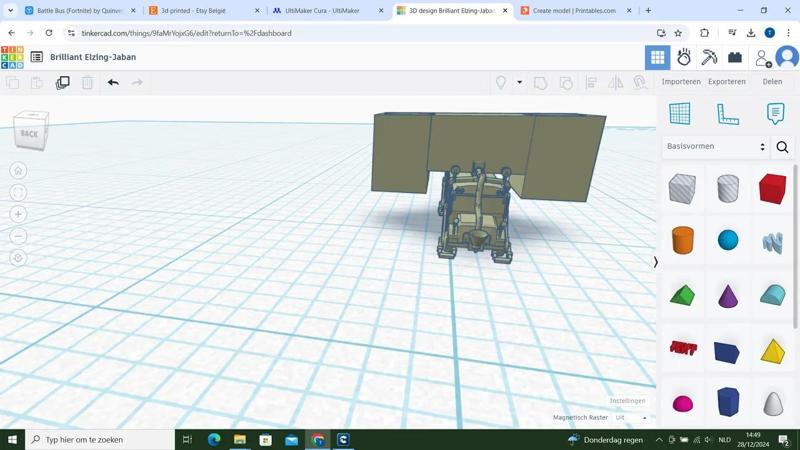Click the Importeren button

pos(681,82)
